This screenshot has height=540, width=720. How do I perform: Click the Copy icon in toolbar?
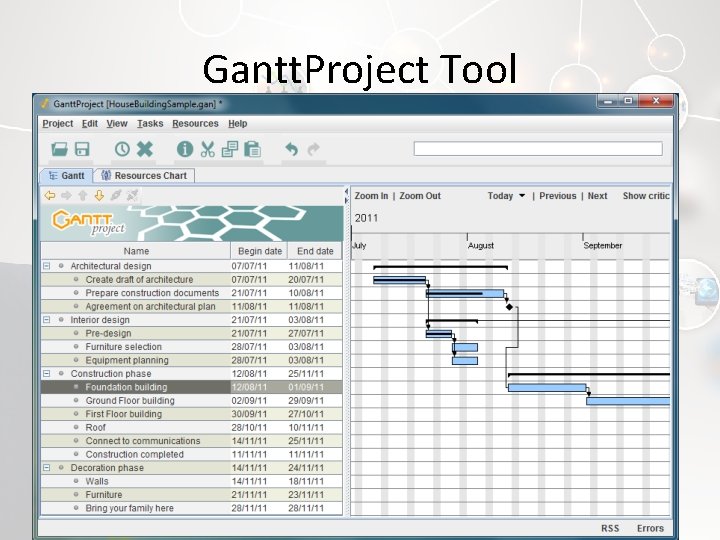[230, 149]
